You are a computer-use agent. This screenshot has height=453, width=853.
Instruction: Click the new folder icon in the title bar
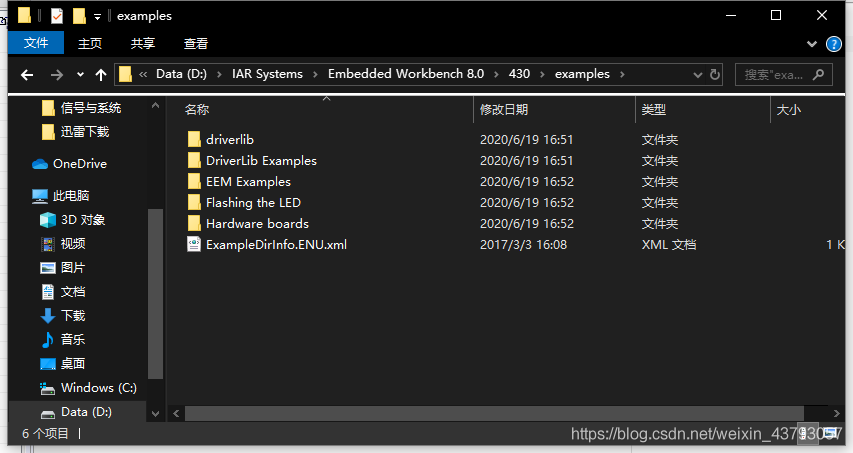pyautogui.click(x=79, y=16)
